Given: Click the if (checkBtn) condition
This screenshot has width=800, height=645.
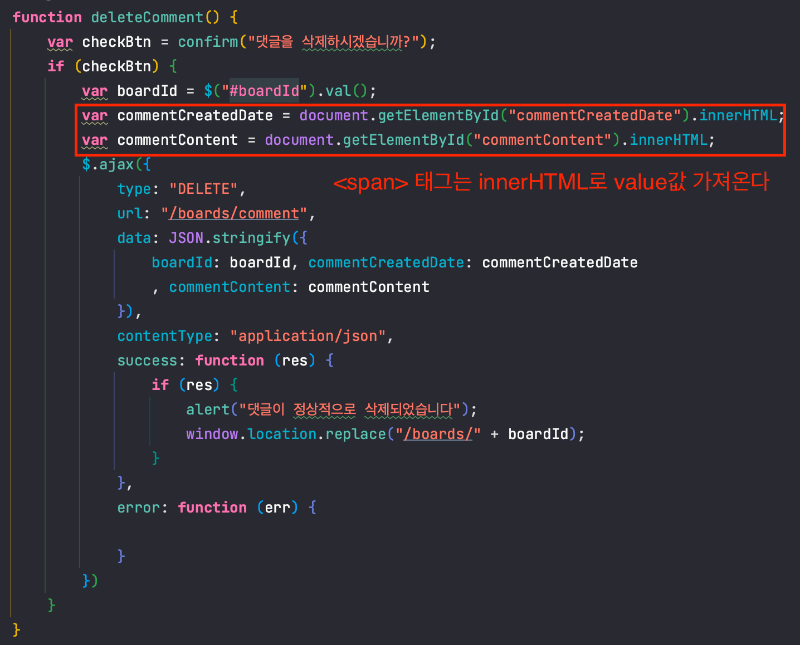Looking at the screenshot, I should coord(104,66).
